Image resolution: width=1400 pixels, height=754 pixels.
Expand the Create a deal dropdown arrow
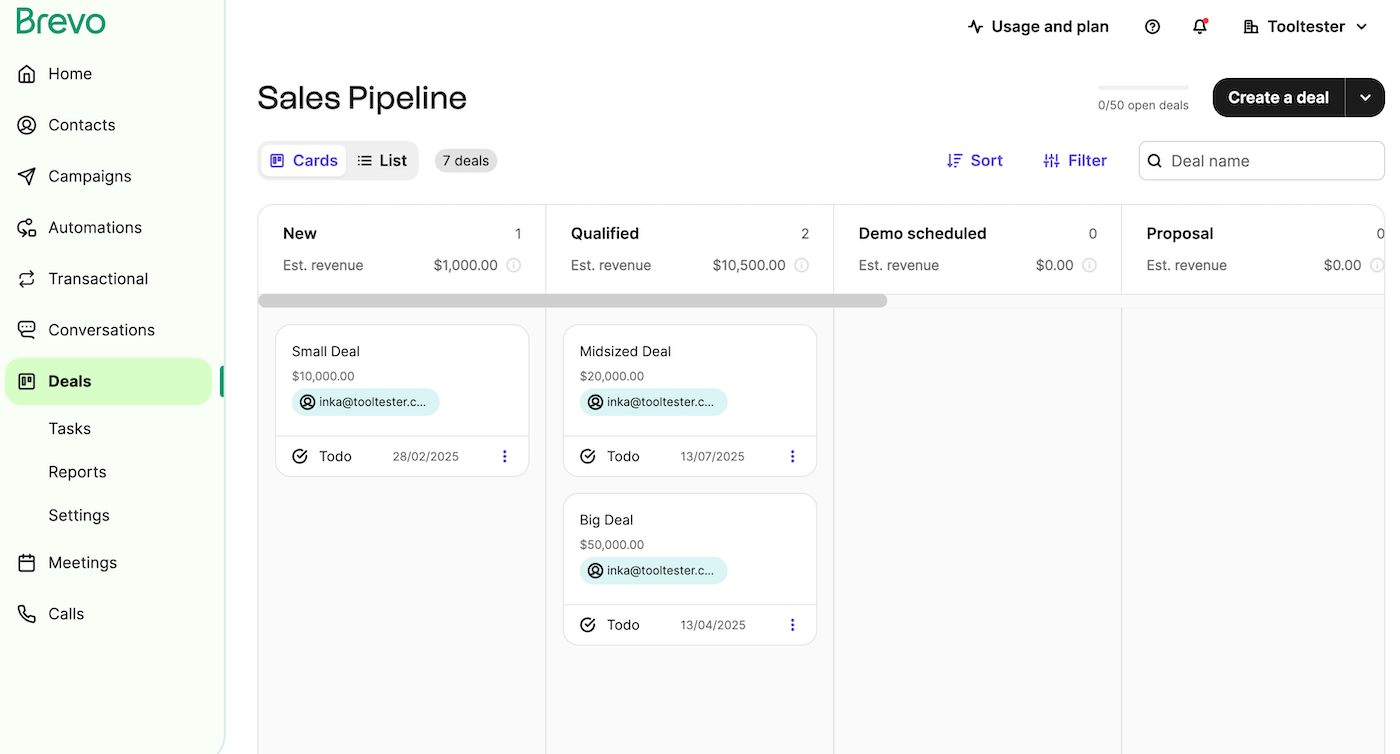click(x=1365, y=98)
